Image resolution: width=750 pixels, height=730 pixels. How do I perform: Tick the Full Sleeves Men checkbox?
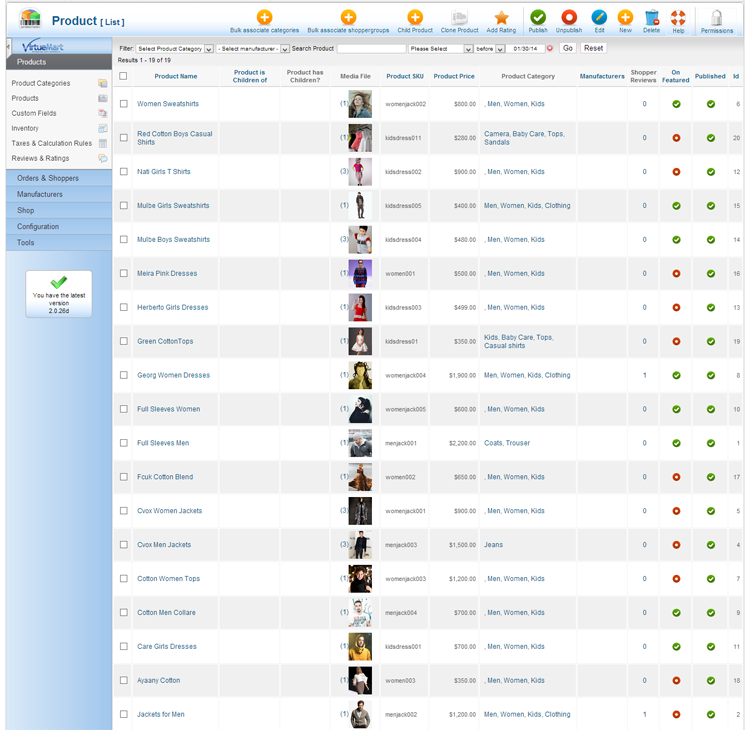pyautogui.click(x=124, y=443)
